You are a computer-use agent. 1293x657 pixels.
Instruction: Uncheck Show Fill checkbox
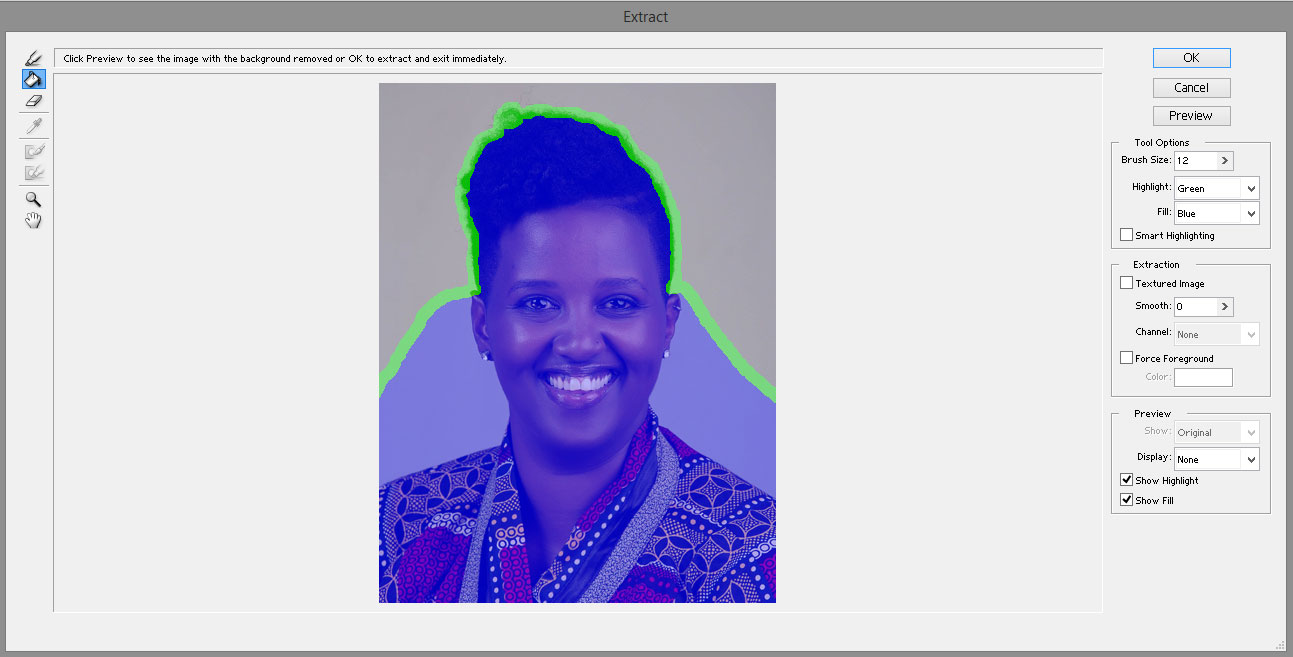(1127, 500)
